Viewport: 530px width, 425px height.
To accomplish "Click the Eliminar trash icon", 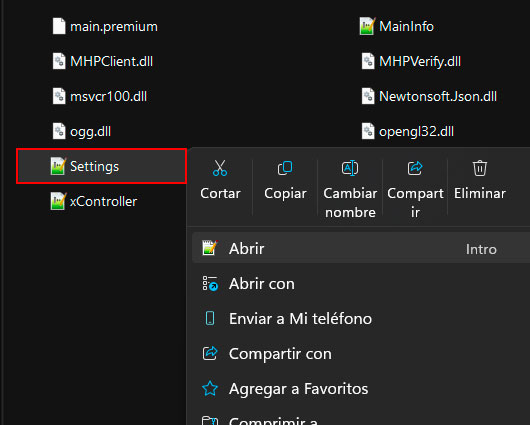I will pyautogui.click(x=480, y=168).
